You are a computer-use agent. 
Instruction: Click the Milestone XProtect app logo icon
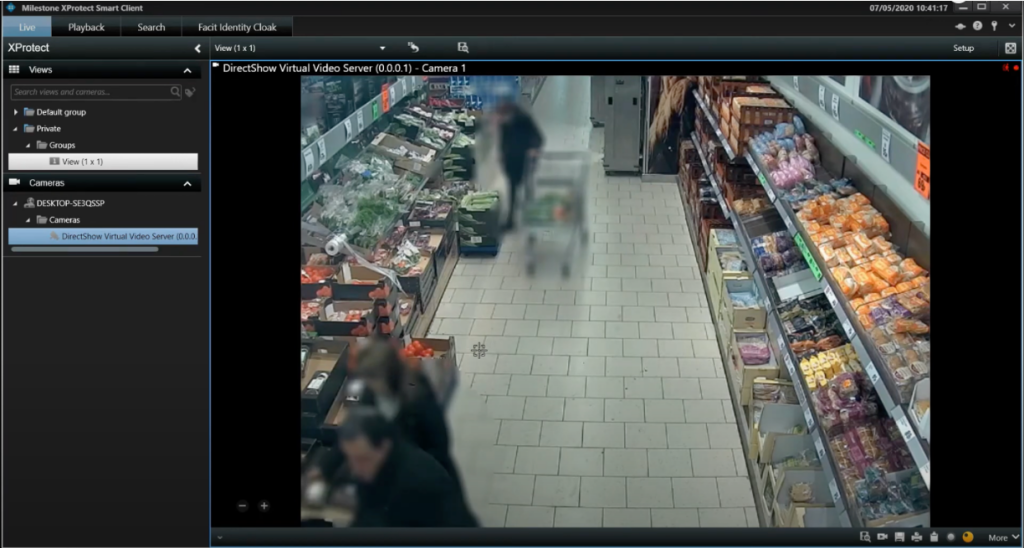coord(11,8)
